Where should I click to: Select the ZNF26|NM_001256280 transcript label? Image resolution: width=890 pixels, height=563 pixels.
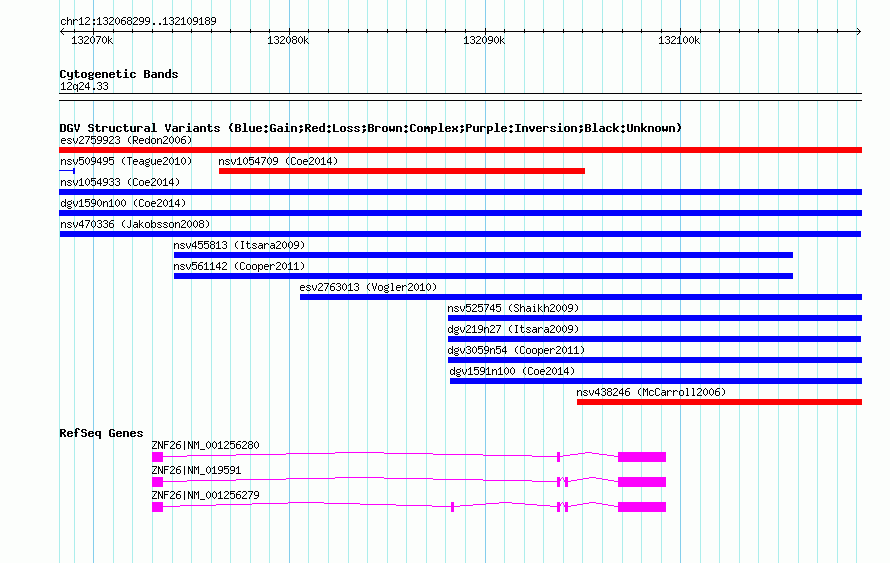205,446
